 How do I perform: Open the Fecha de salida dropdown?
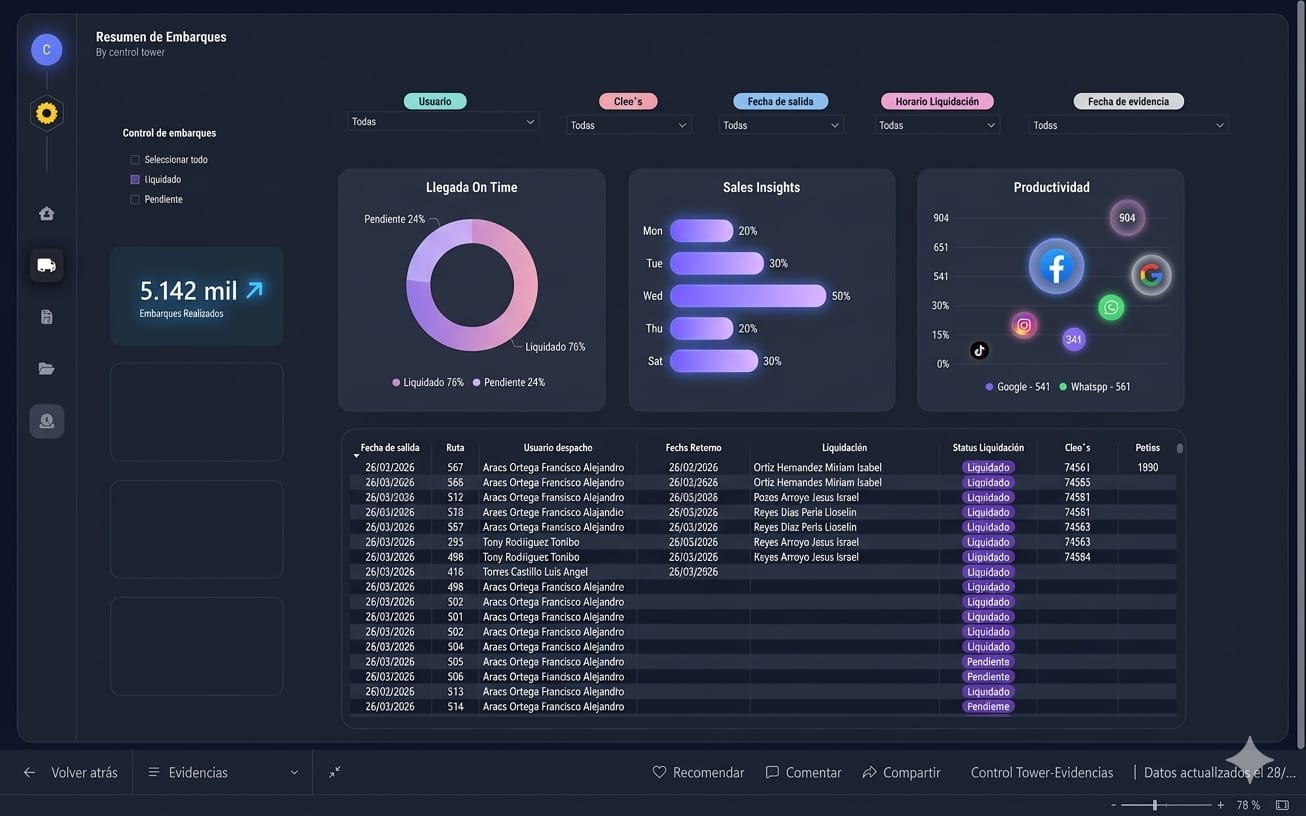click(x=780, y=125)
